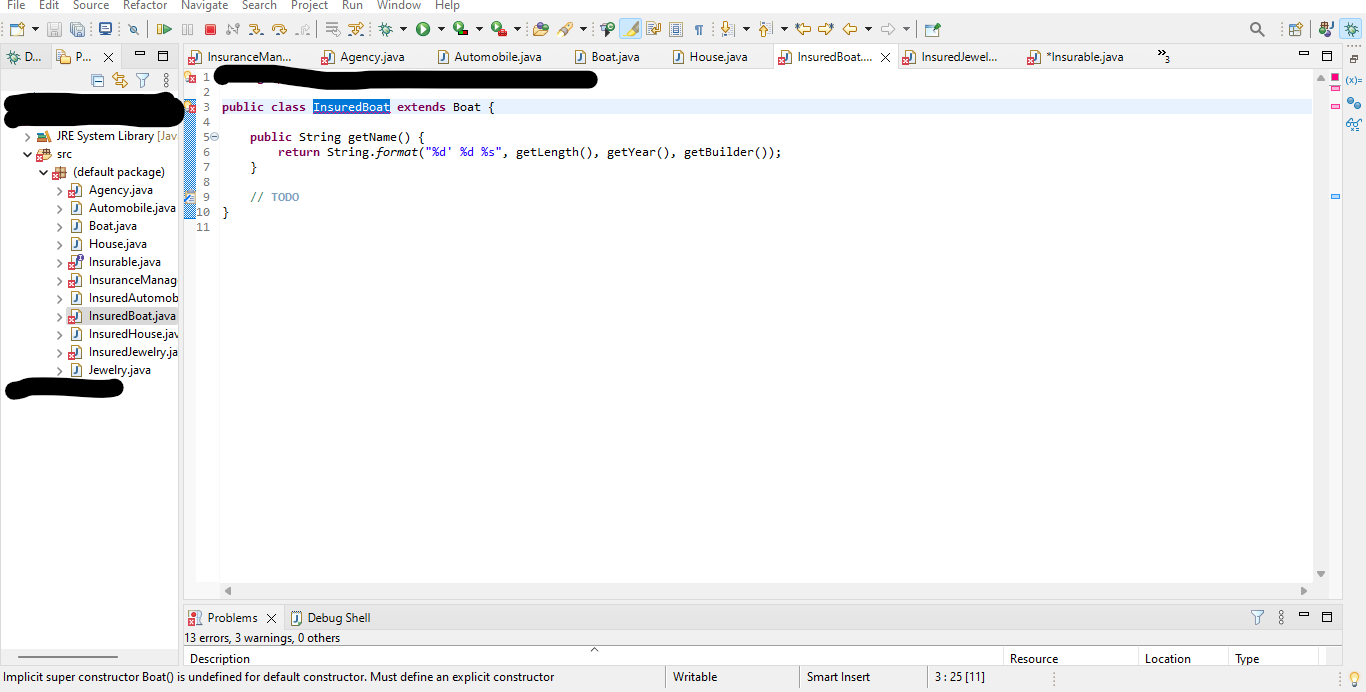Select the implicit super constructor error entry

pyautogui.click(x=280, y=677)
